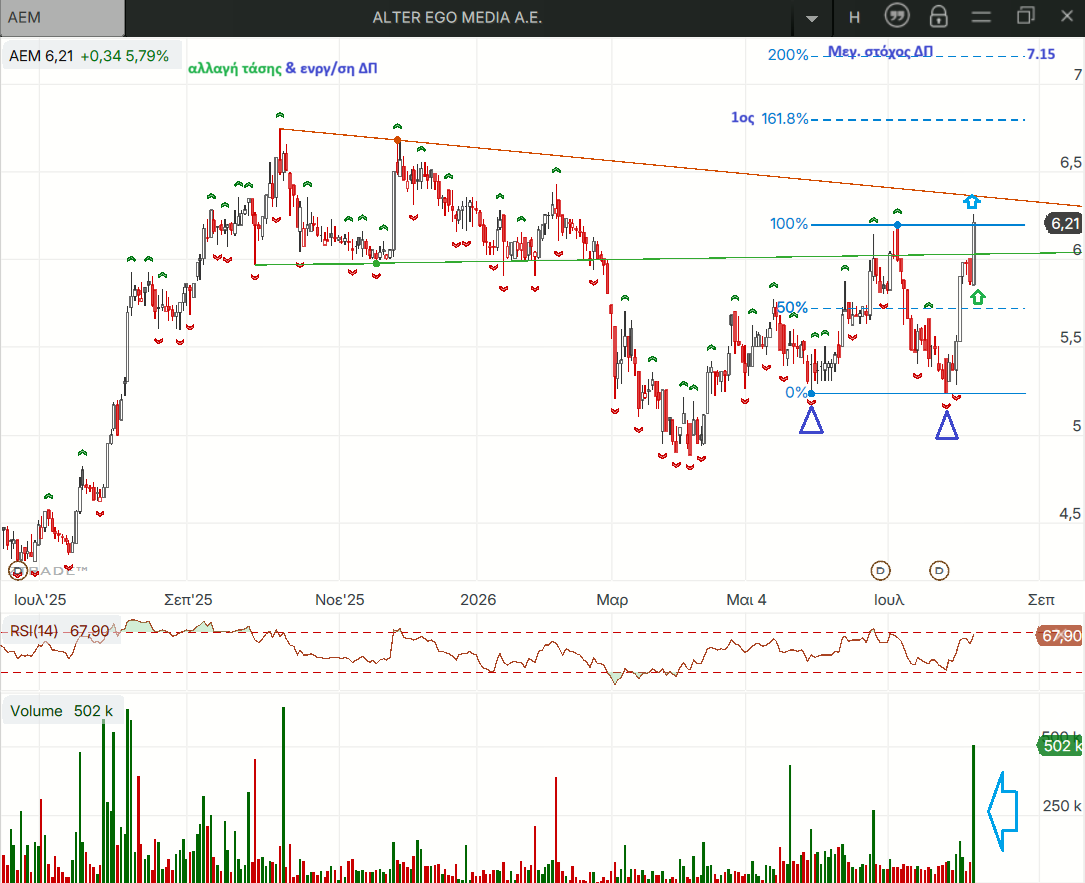Screen dimensions: 1085x883
Task: Click the 6,5 price axis label
Action: 1070,163
